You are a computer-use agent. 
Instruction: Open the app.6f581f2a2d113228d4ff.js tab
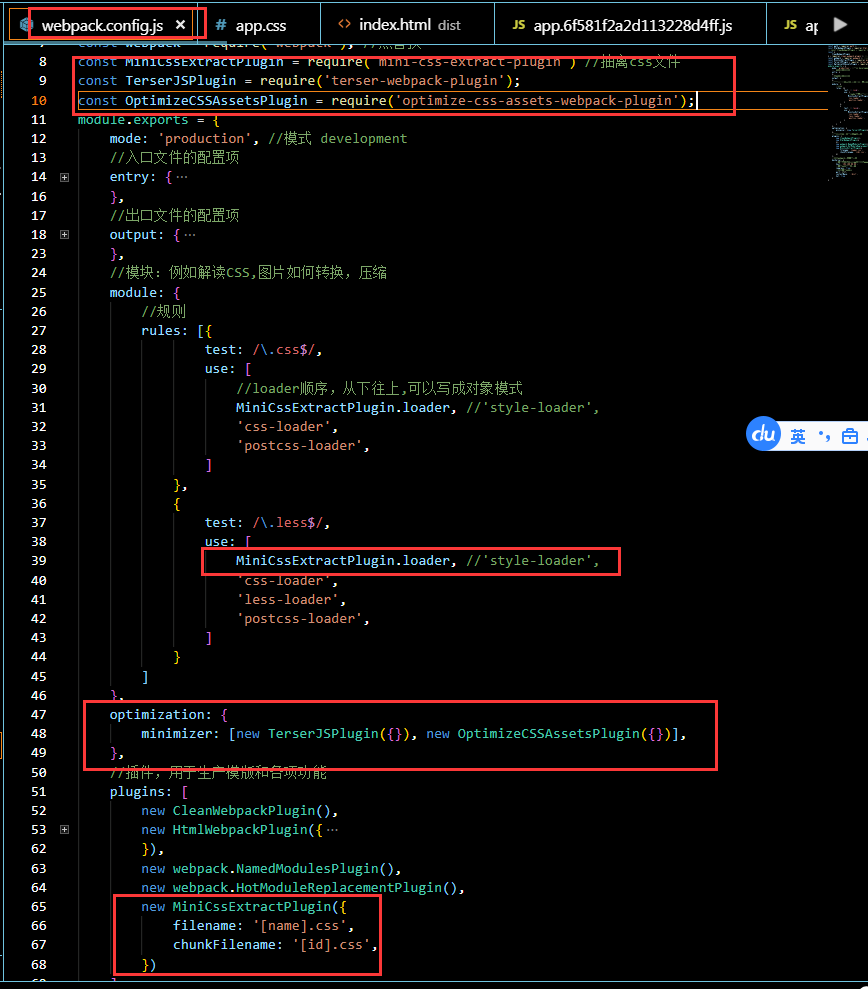tap(632, 25)
